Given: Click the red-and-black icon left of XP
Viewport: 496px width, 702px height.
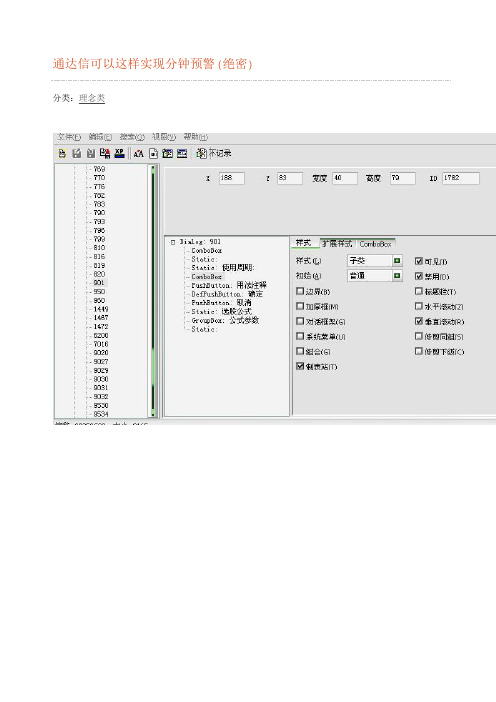Looking at the screenshot, I should (x=105, y=154).
